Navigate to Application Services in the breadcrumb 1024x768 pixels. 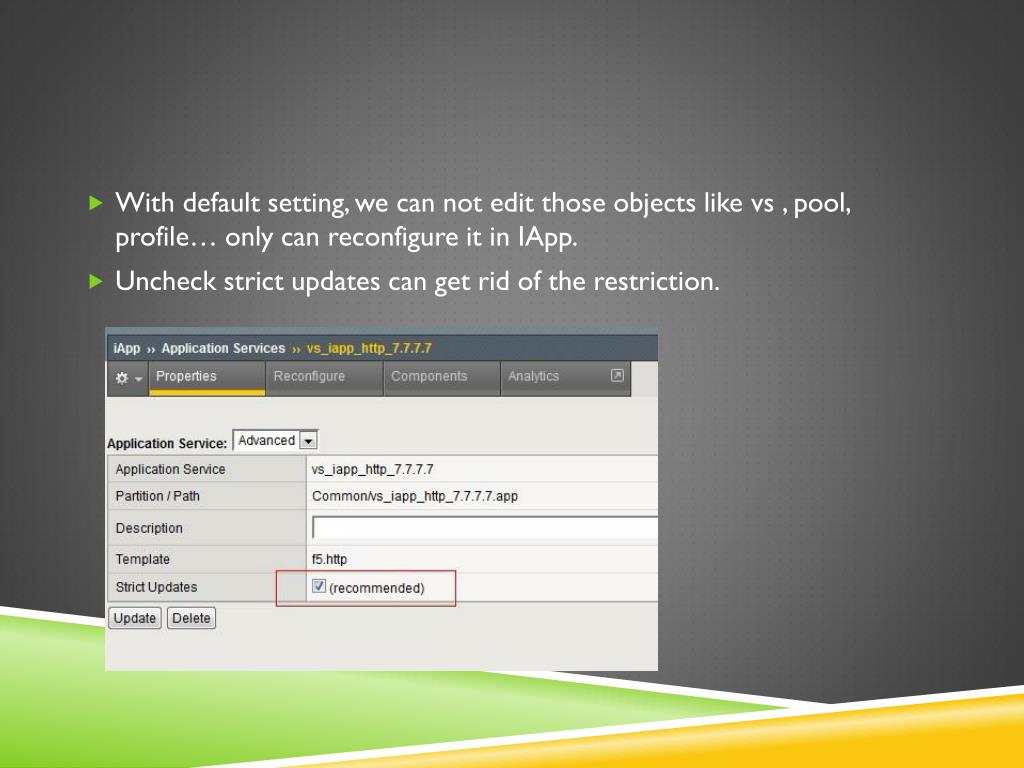pos(223,349)
